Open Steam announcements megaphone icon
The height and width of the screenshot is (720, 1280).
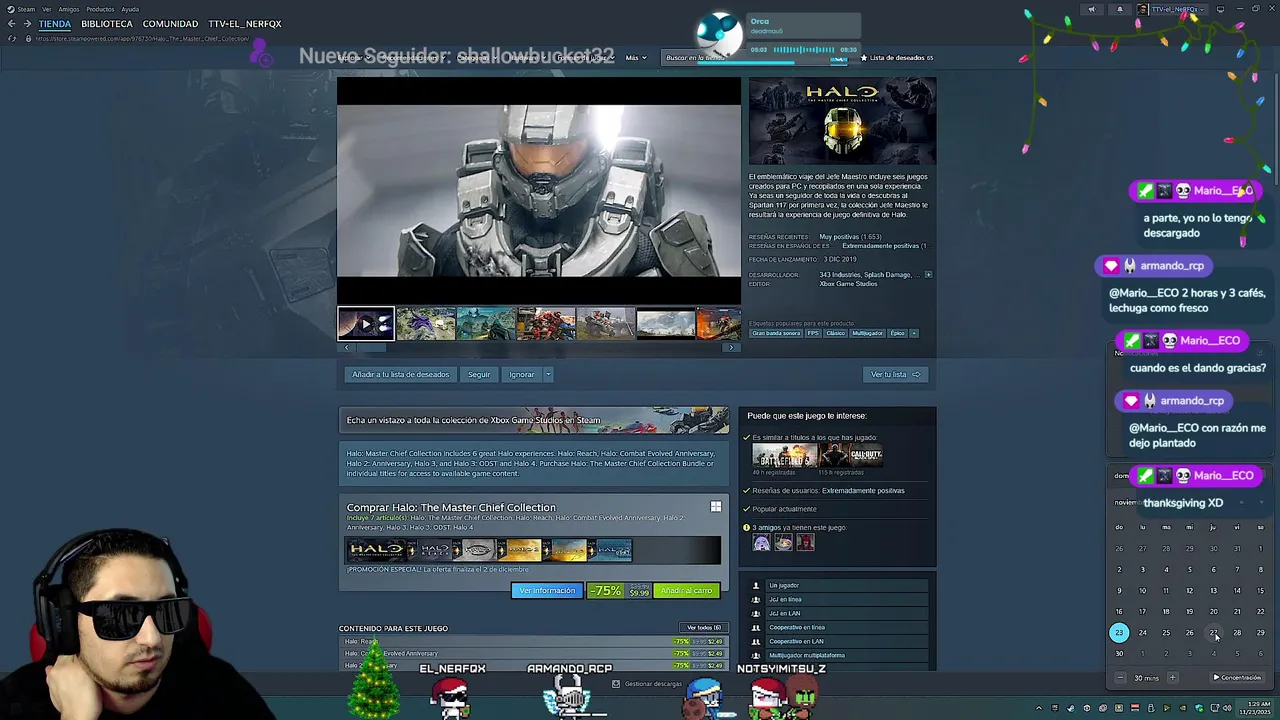coord(1092,9)
